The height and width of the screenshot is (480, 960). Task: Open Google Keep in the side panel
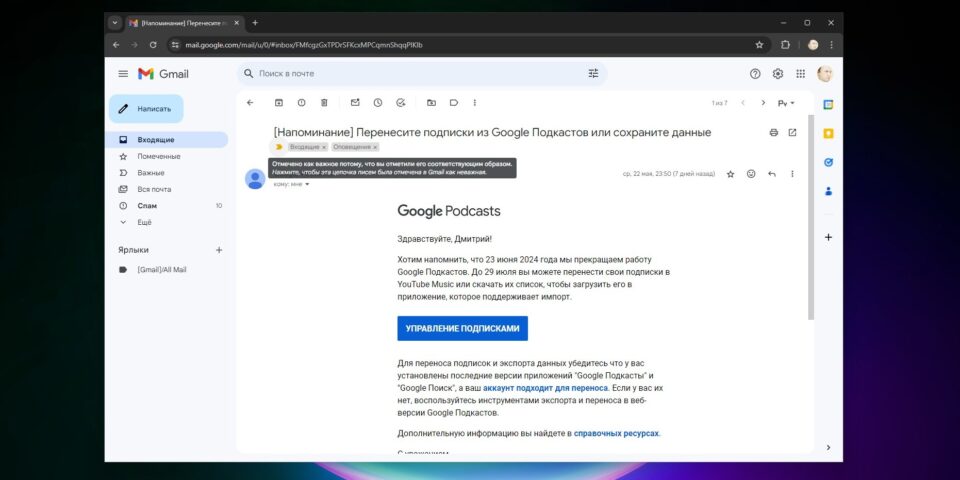coord(828,133)
